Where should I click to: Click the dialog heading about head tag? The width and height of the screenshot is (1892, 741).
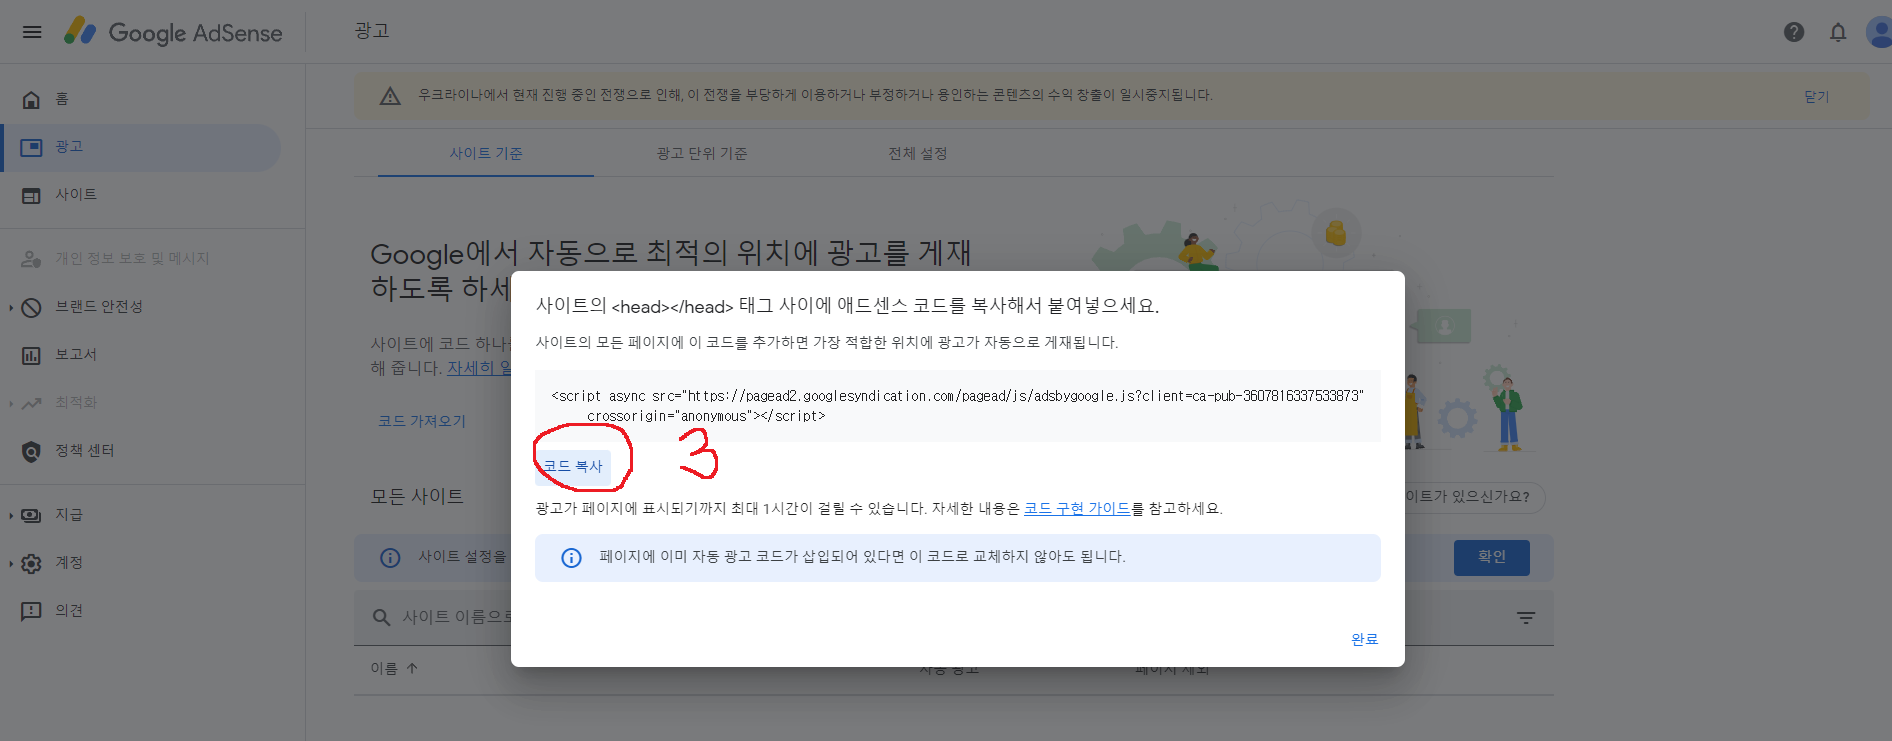pyautogui.click(x=848, y=306)
